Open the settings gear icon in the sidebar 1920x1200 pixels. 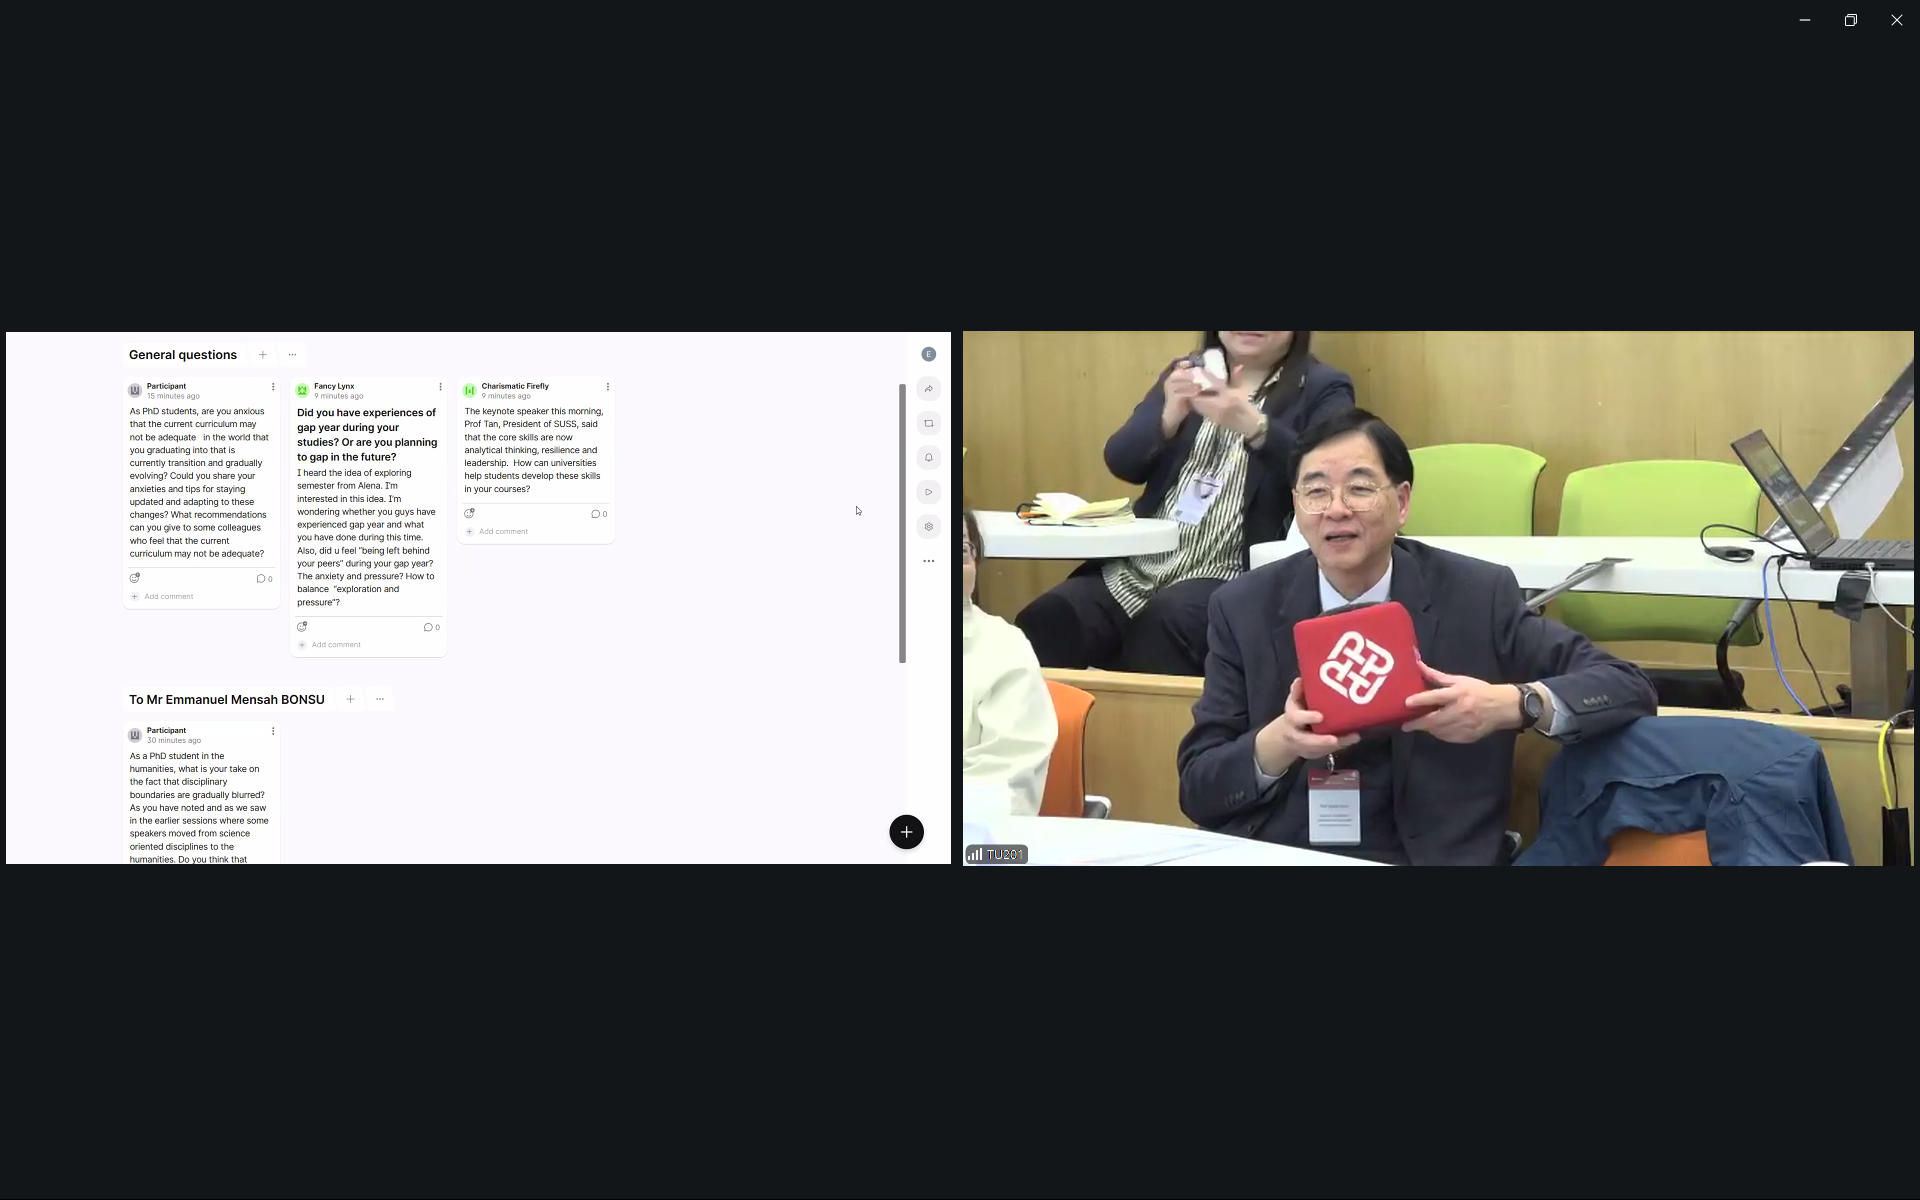click(928, 527)
